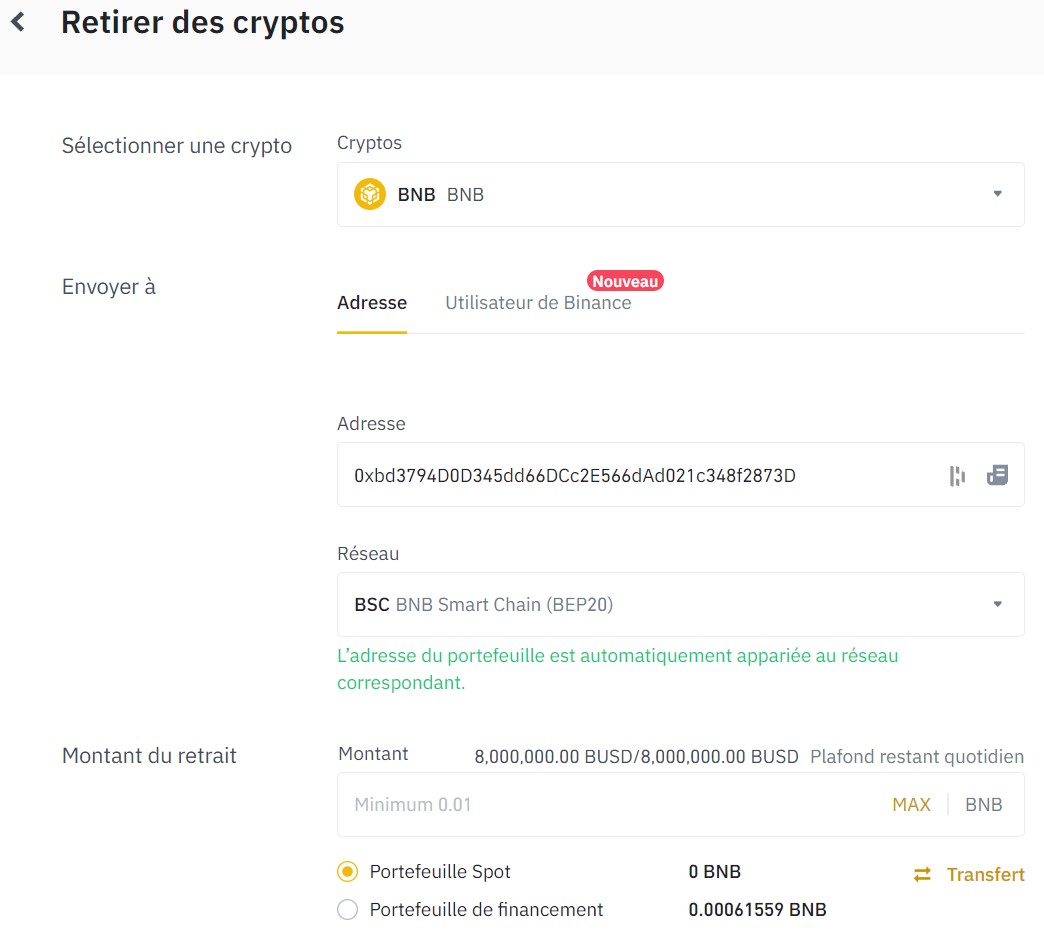Screen dimensions: 1044x939
Task: Select the Portefeuille de financement option
Action: click(x=347, y=909)
